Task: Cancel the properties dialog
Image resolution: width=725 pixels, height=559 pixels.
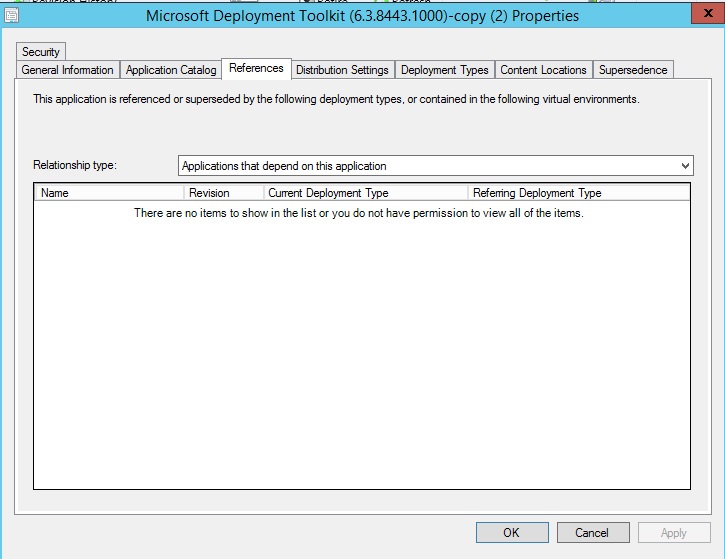Action: (593, 533)
